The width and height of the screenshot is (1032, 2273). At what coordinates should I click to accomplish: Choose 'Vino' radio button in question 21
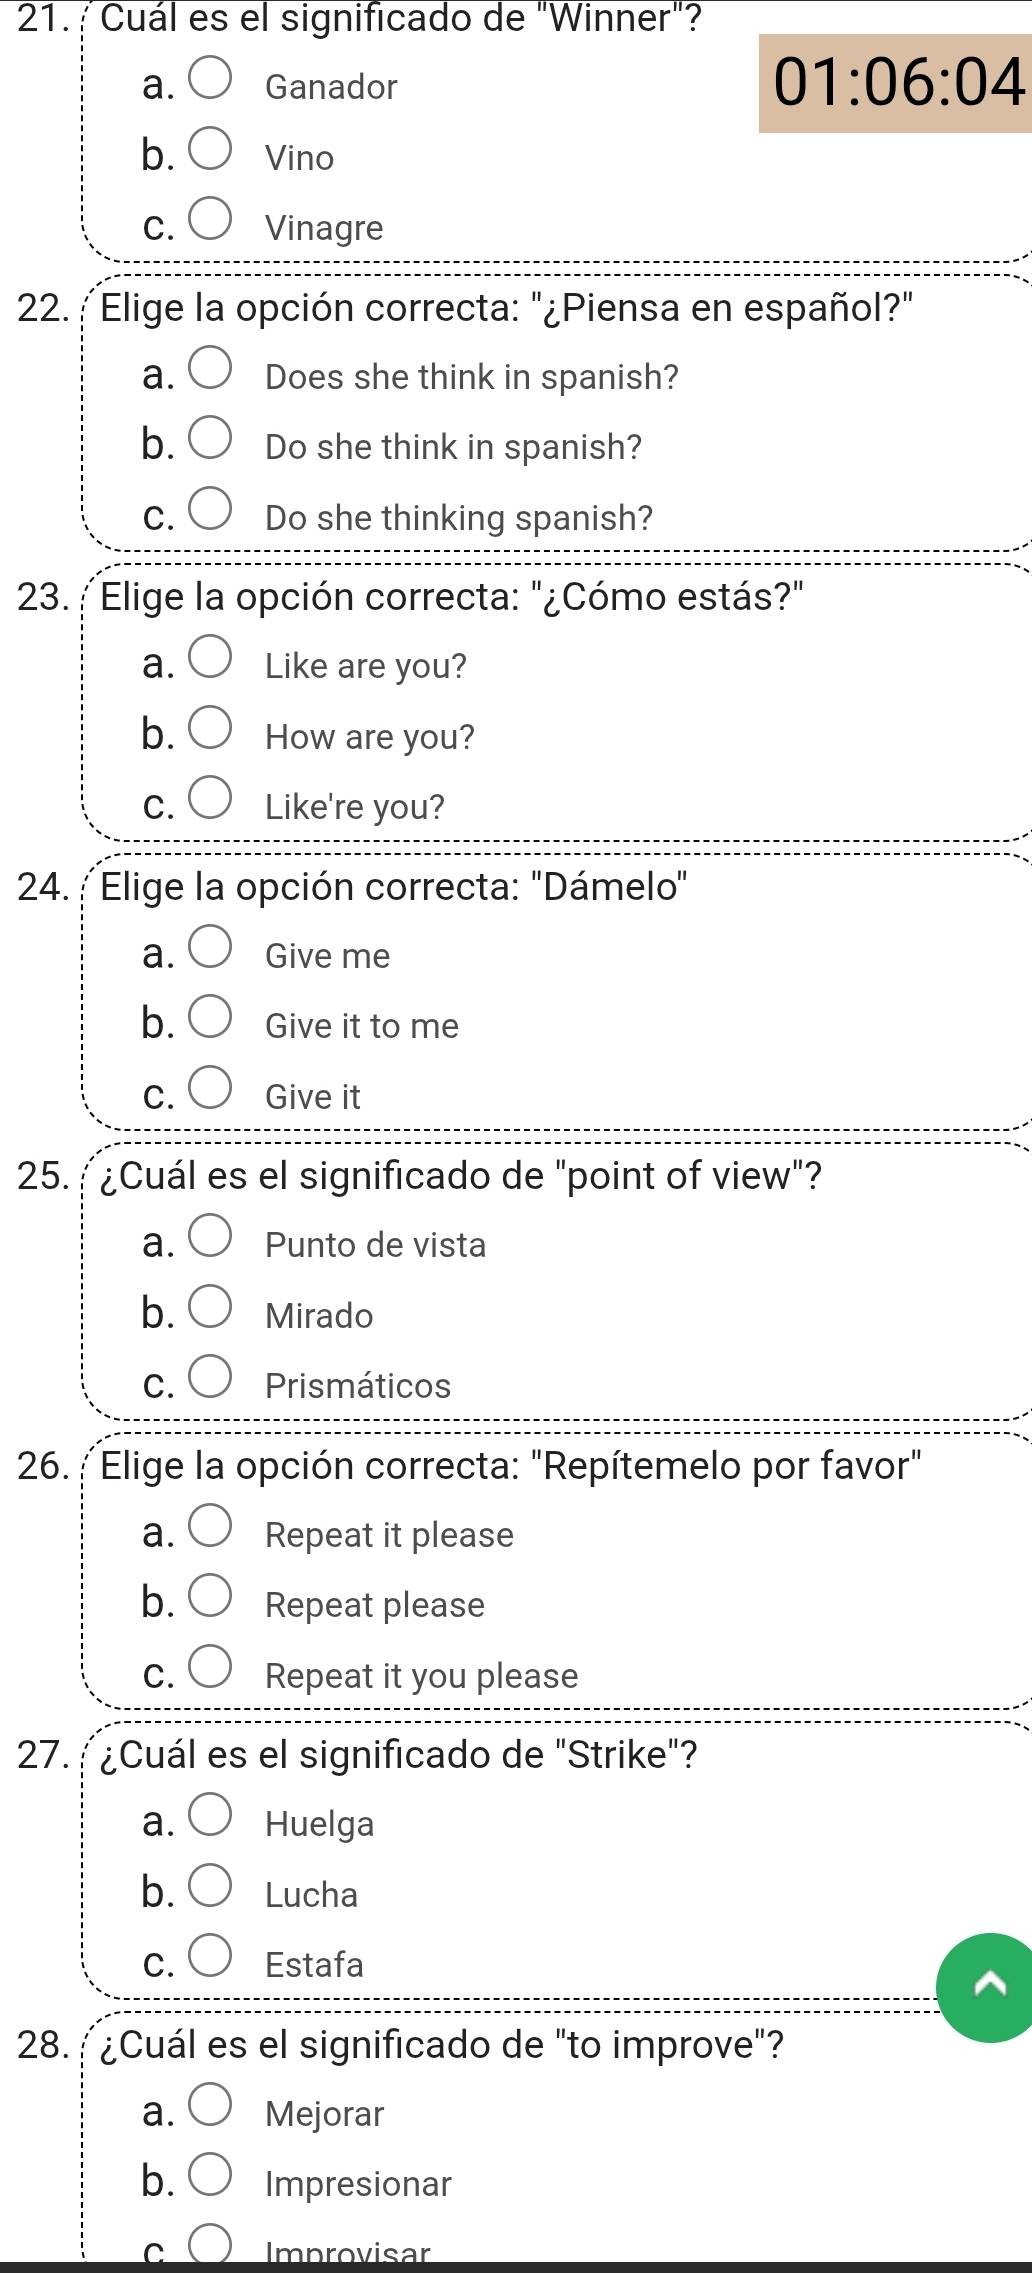(x=212, y=155)
